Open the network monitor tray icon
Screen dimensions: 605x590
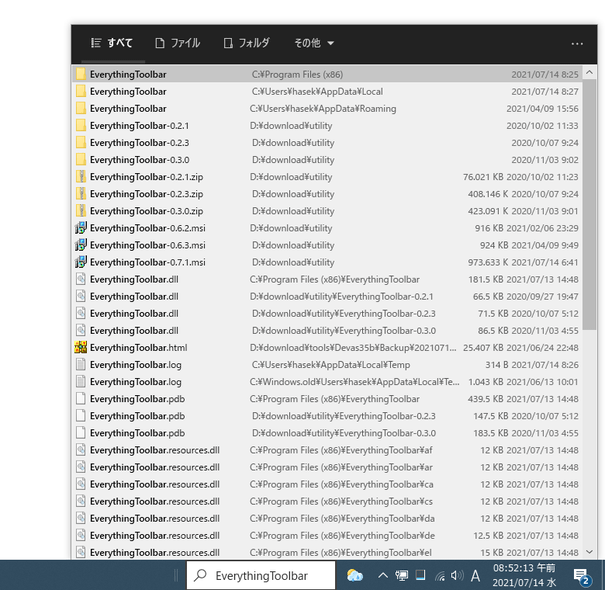coord(401,575)
